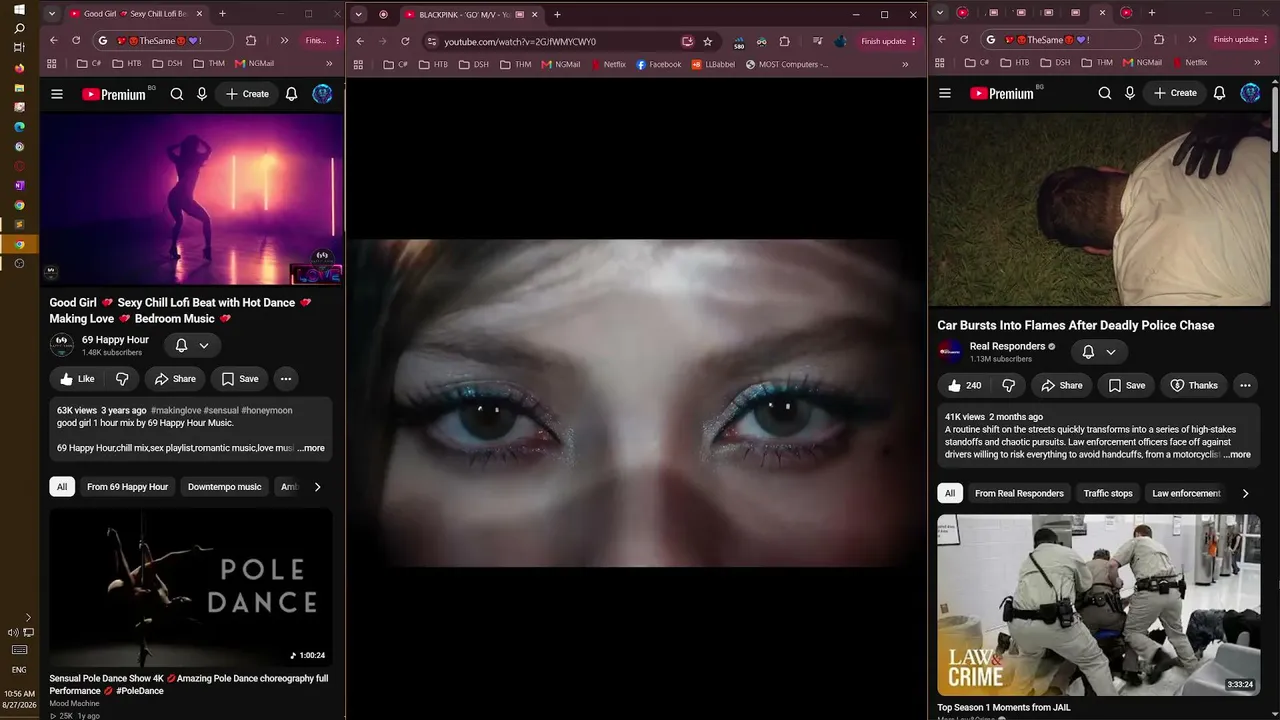Open DSH bookmark folder in left window
1280x720 pixels.
pyautogui.click(x=168, y=63)
